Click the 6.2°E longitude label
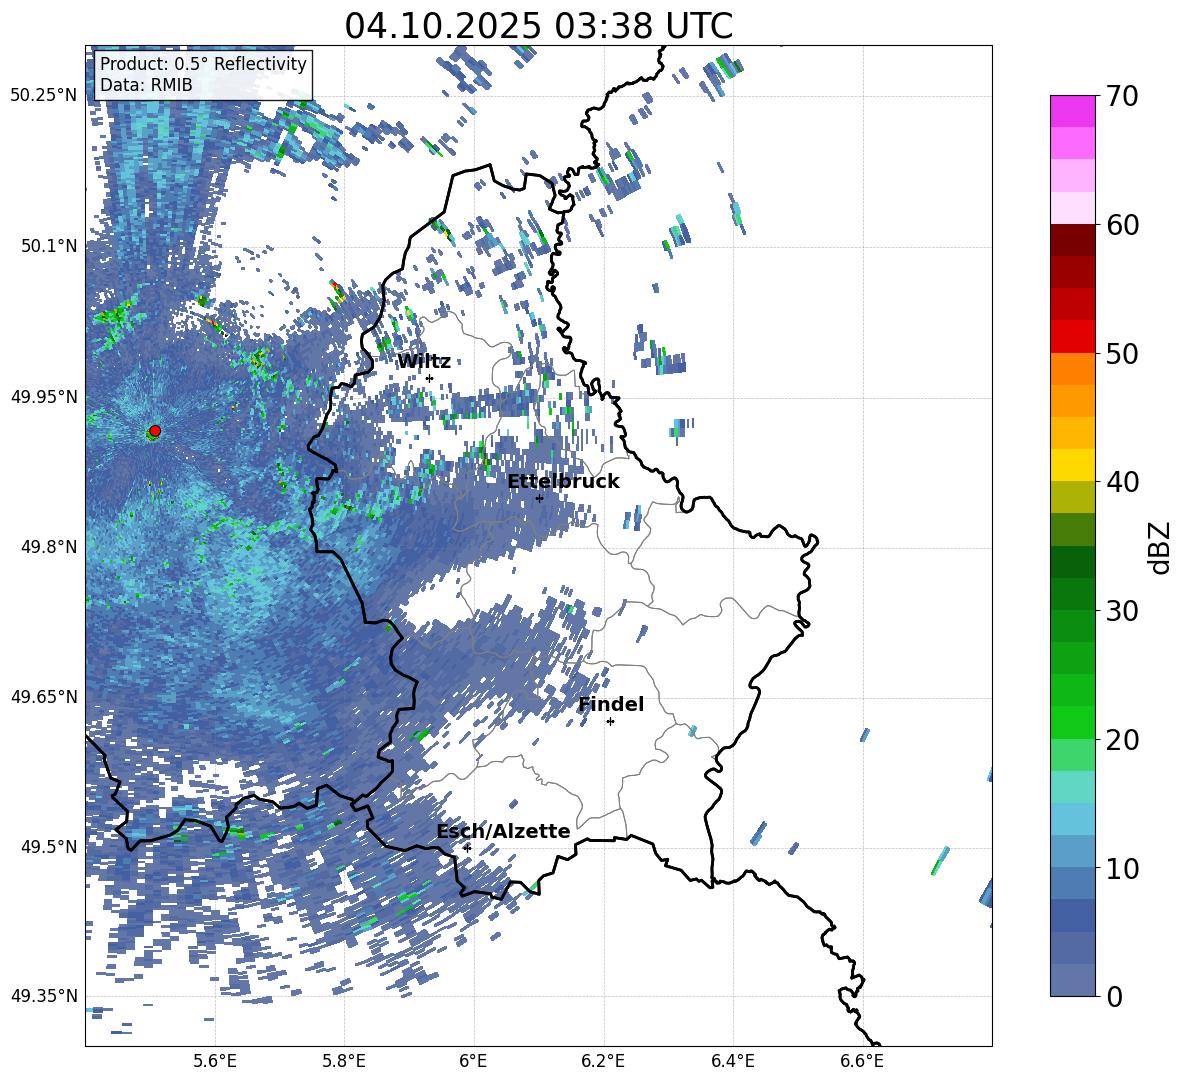1184x1081 pixels. click(x=603, y=1061)
